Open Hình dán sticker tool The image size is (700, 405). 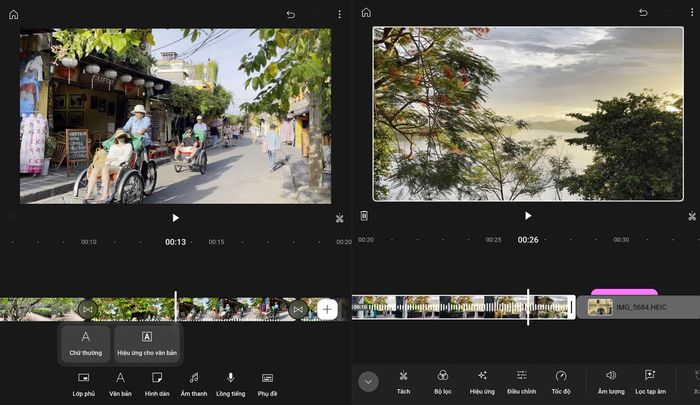(157, 384)
